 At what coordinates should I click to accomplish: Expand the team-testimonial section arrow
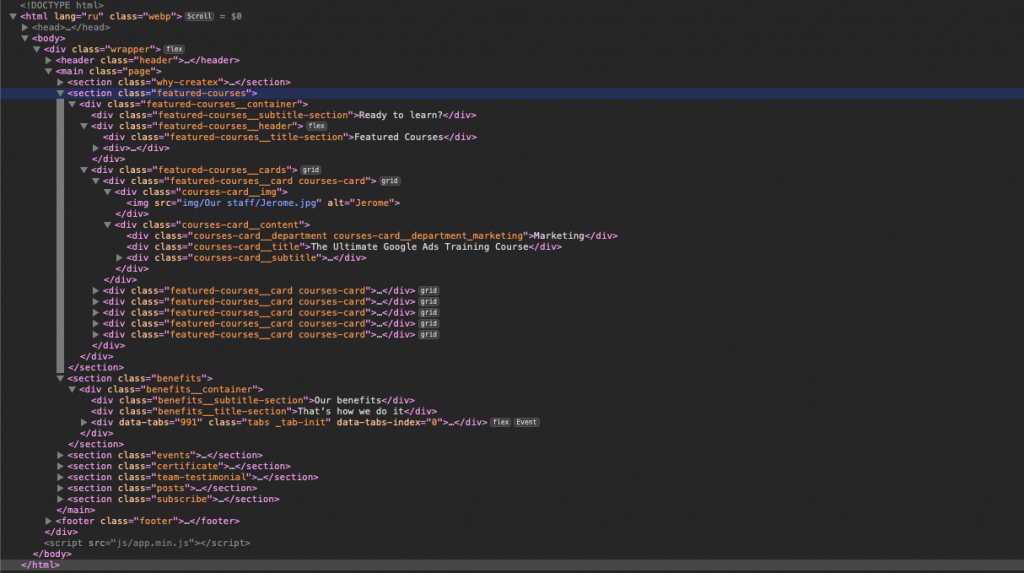(x=60, y=478)
